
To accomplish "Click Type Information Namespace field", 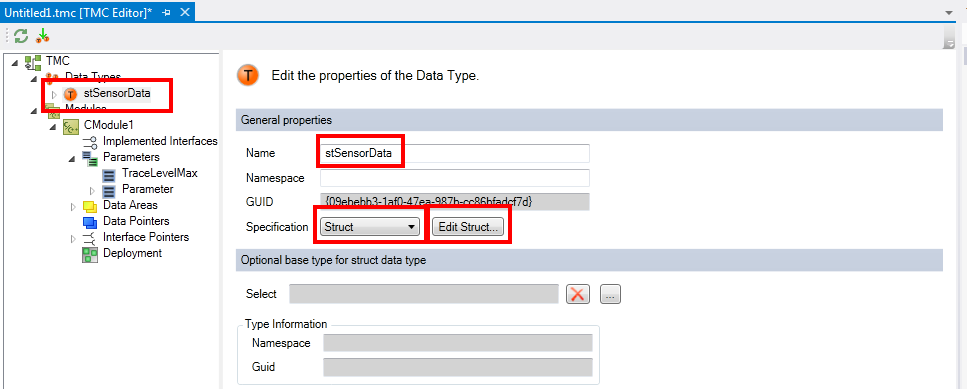I will [458, 343].
